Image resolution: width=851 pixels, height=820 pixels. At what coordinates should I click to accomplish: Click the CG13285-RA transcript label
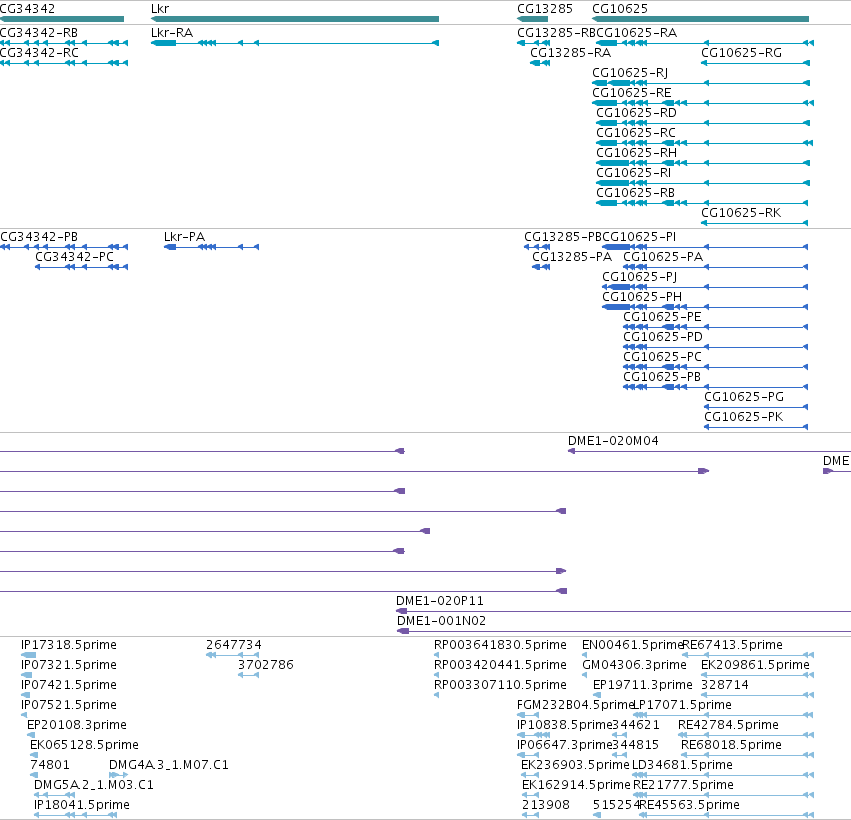(x=570, y=53)
